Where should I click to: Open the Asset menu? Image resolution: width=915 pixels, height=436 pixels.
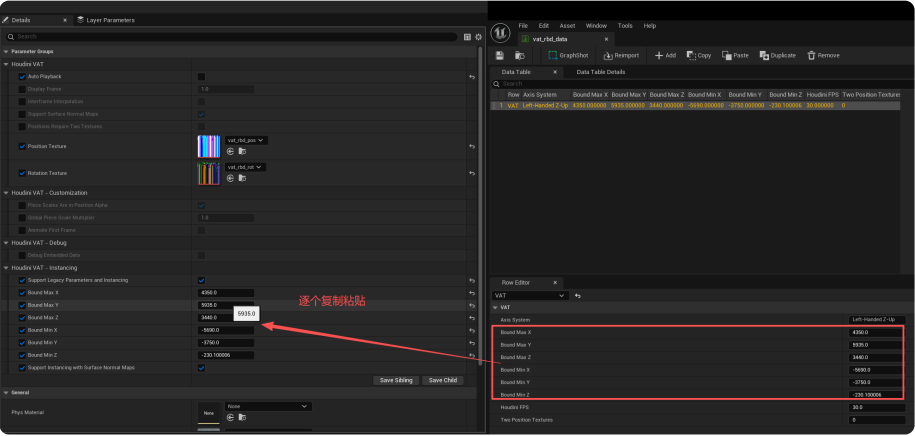(x=567, y=25)
